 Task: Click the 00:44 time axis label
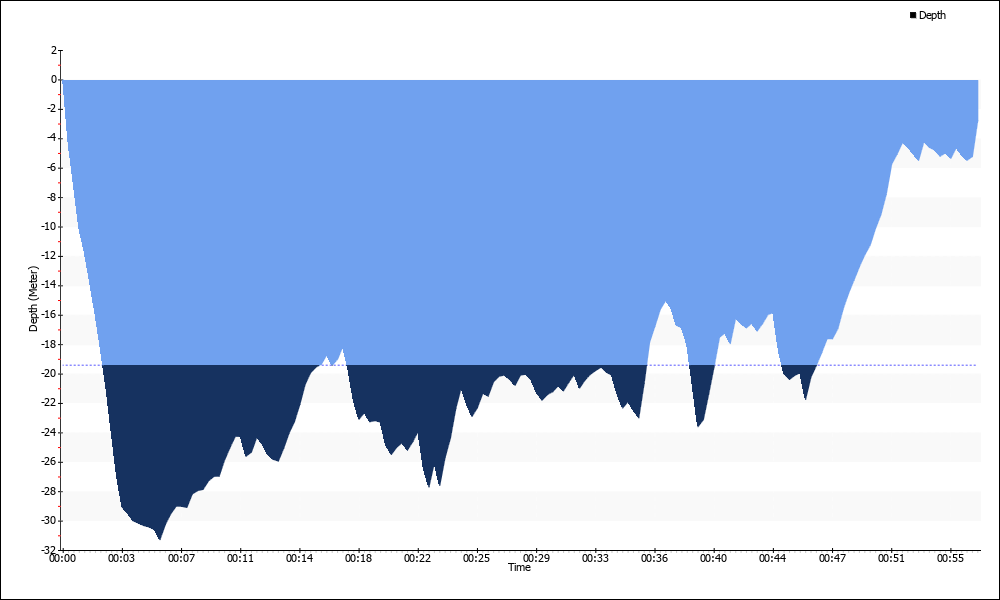[773, 559]
